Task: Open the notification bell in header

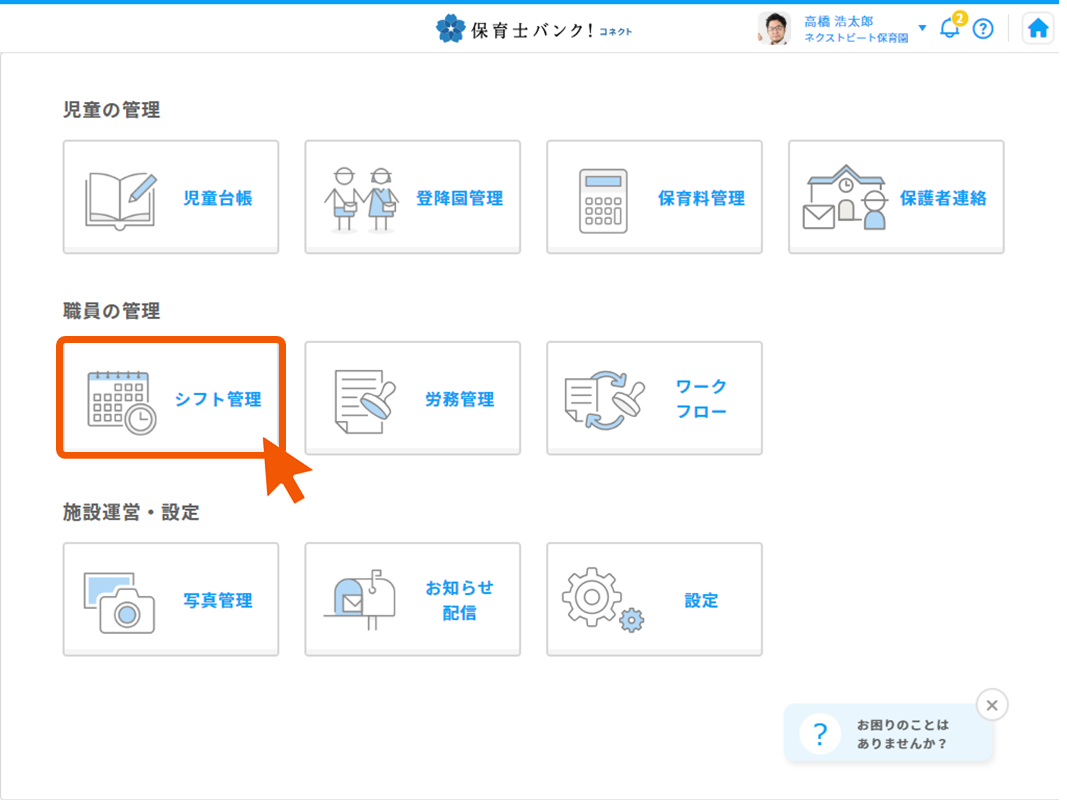Action: pos(949,29)
